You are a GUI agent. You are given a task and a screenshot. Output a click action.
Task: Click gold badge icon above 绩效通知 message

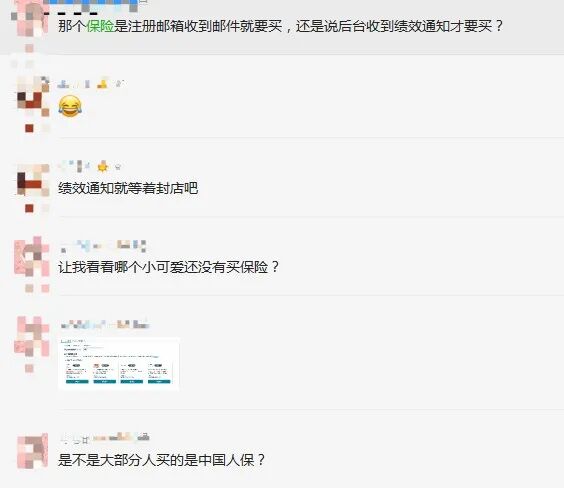[103, 166]
